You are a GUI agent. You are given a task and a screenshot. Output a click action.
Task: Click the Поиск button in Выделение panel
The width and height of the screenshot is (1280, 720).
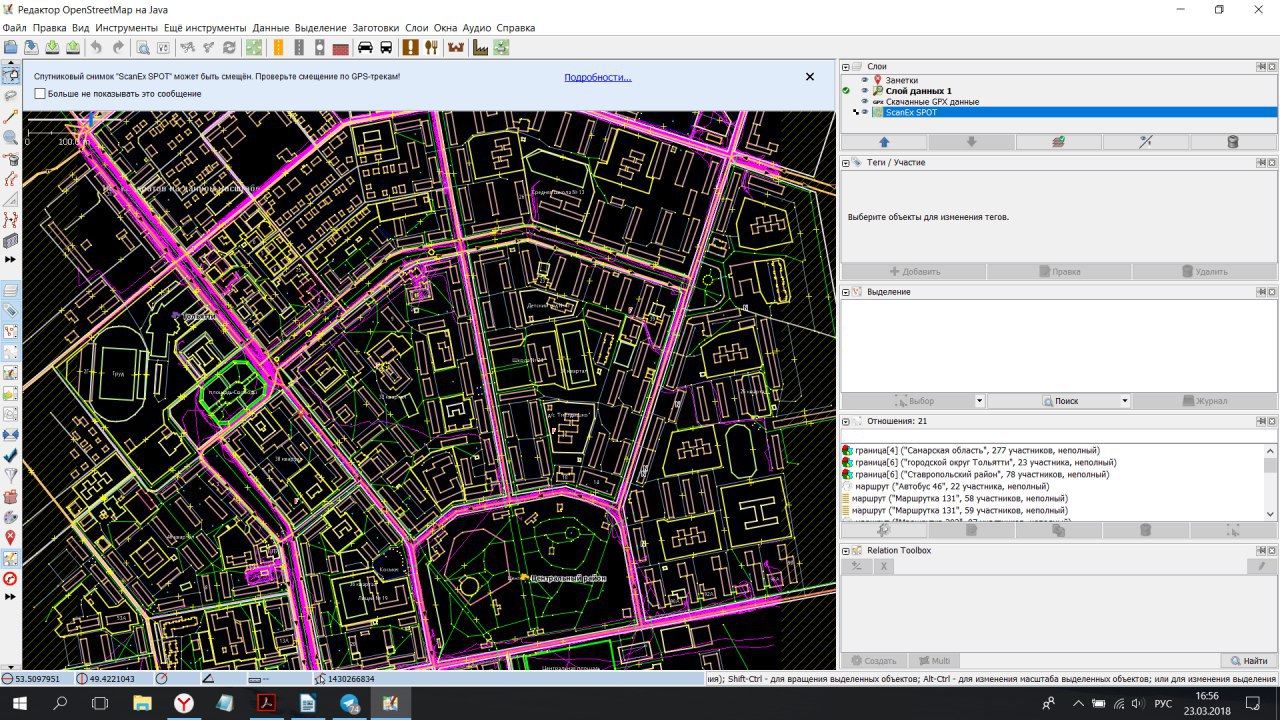pos(1059,401)
